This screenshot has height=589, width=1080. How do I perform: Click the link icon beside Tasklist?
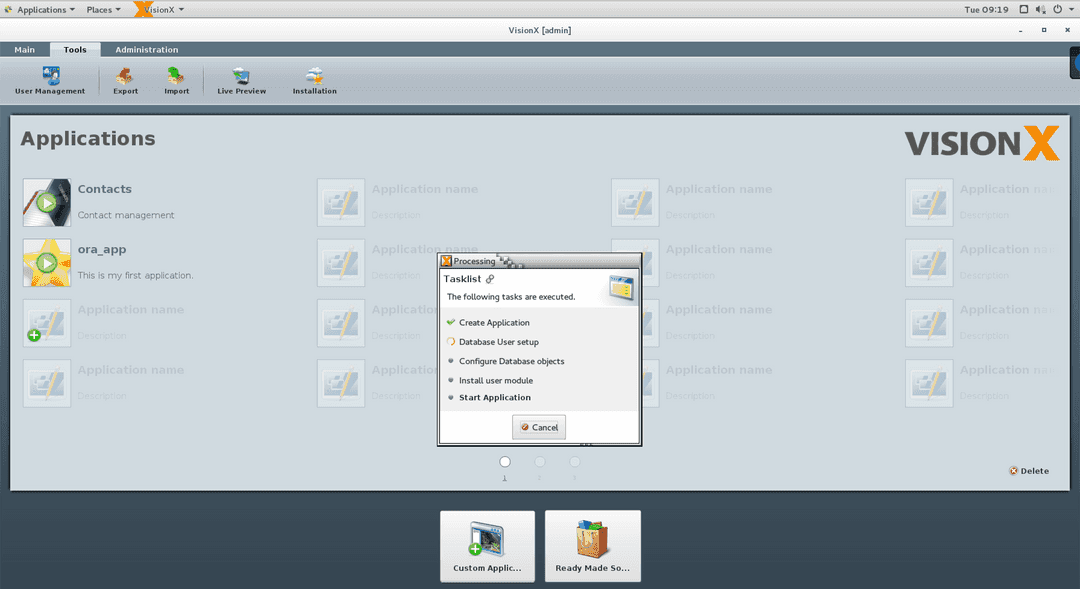pyautogui.click(x=490, y=279)
